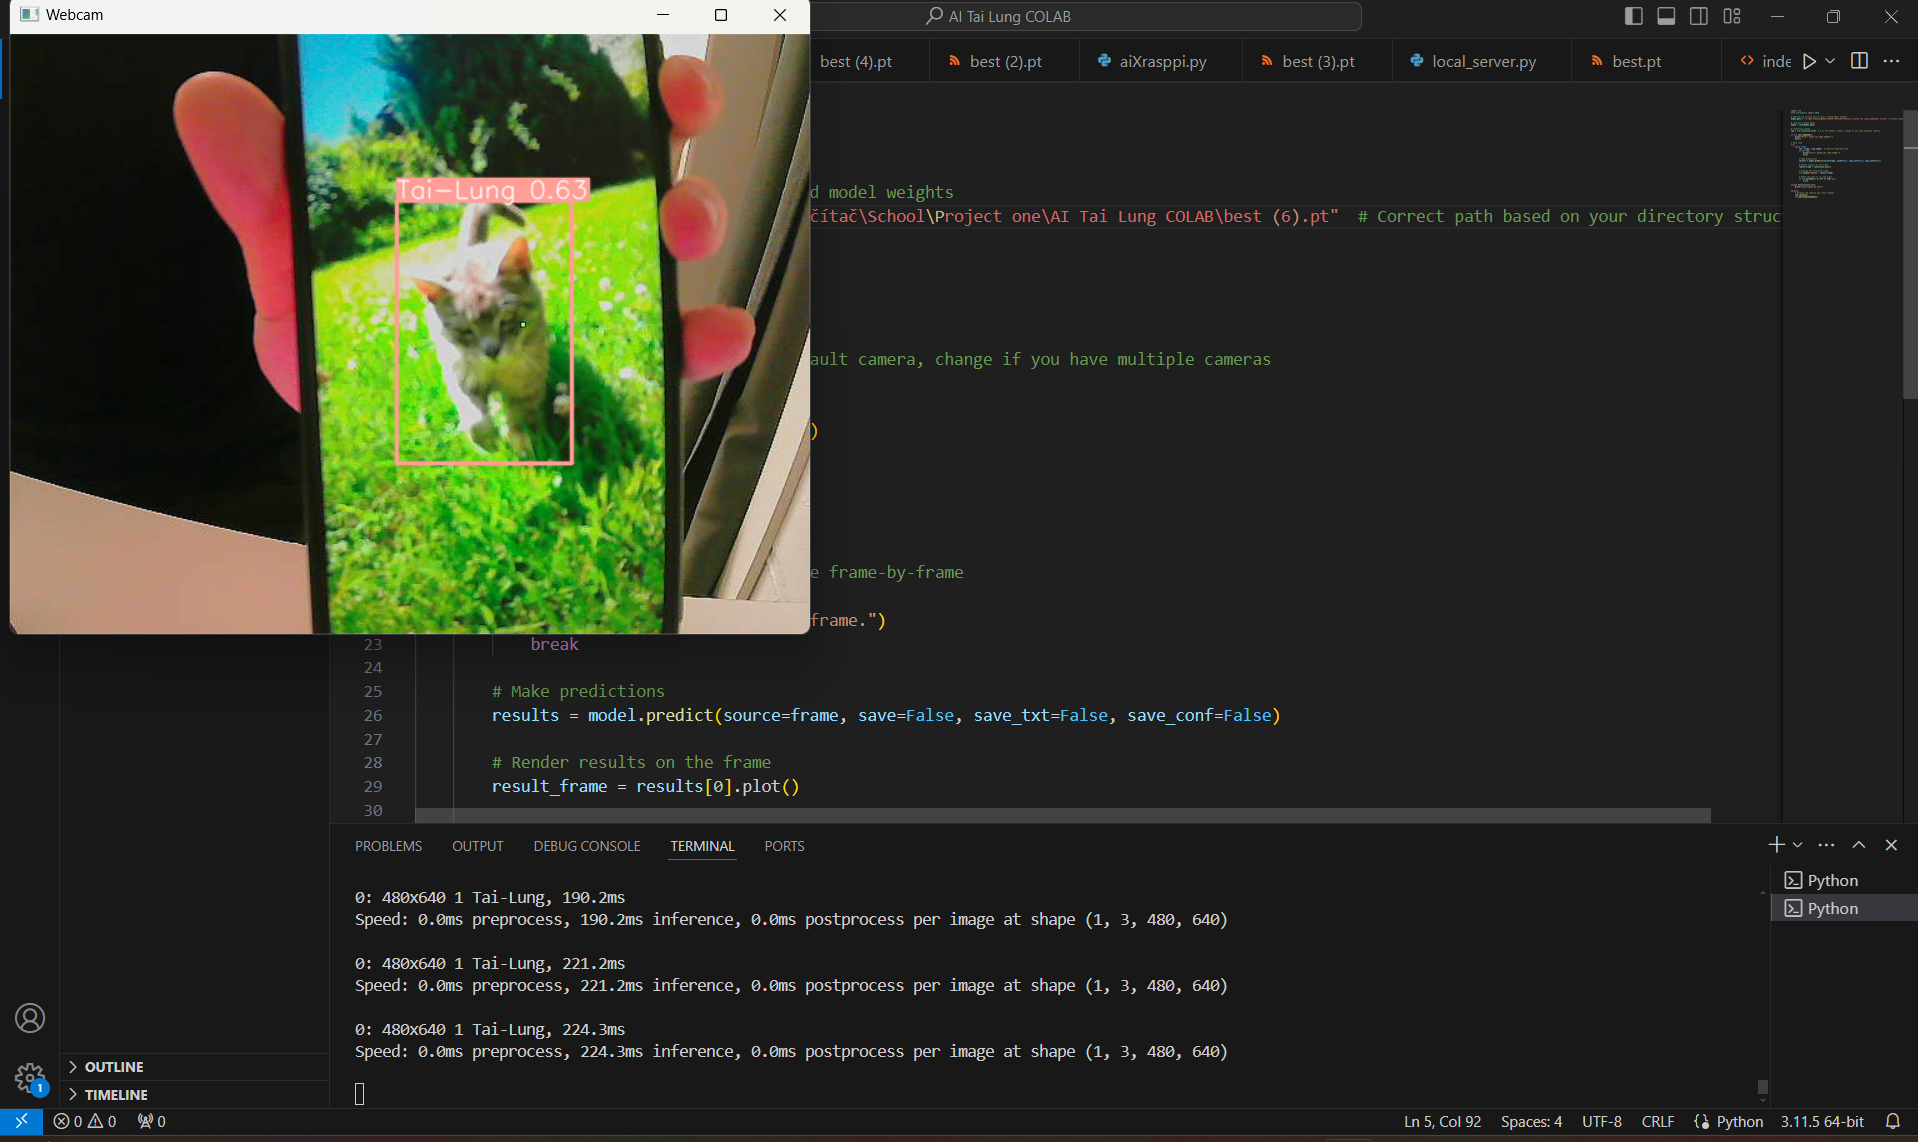Change encoding via UTF-8
Image resolution: width=1918 pixels, height=1142 pixels.
[x=1601, y=1122]
